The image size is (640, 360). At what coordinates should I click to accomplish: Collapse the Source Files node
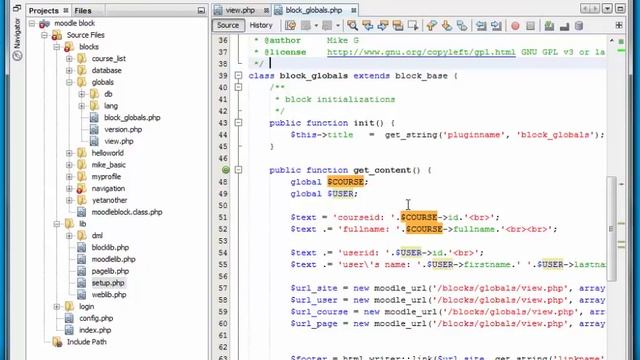click(44, 36)
